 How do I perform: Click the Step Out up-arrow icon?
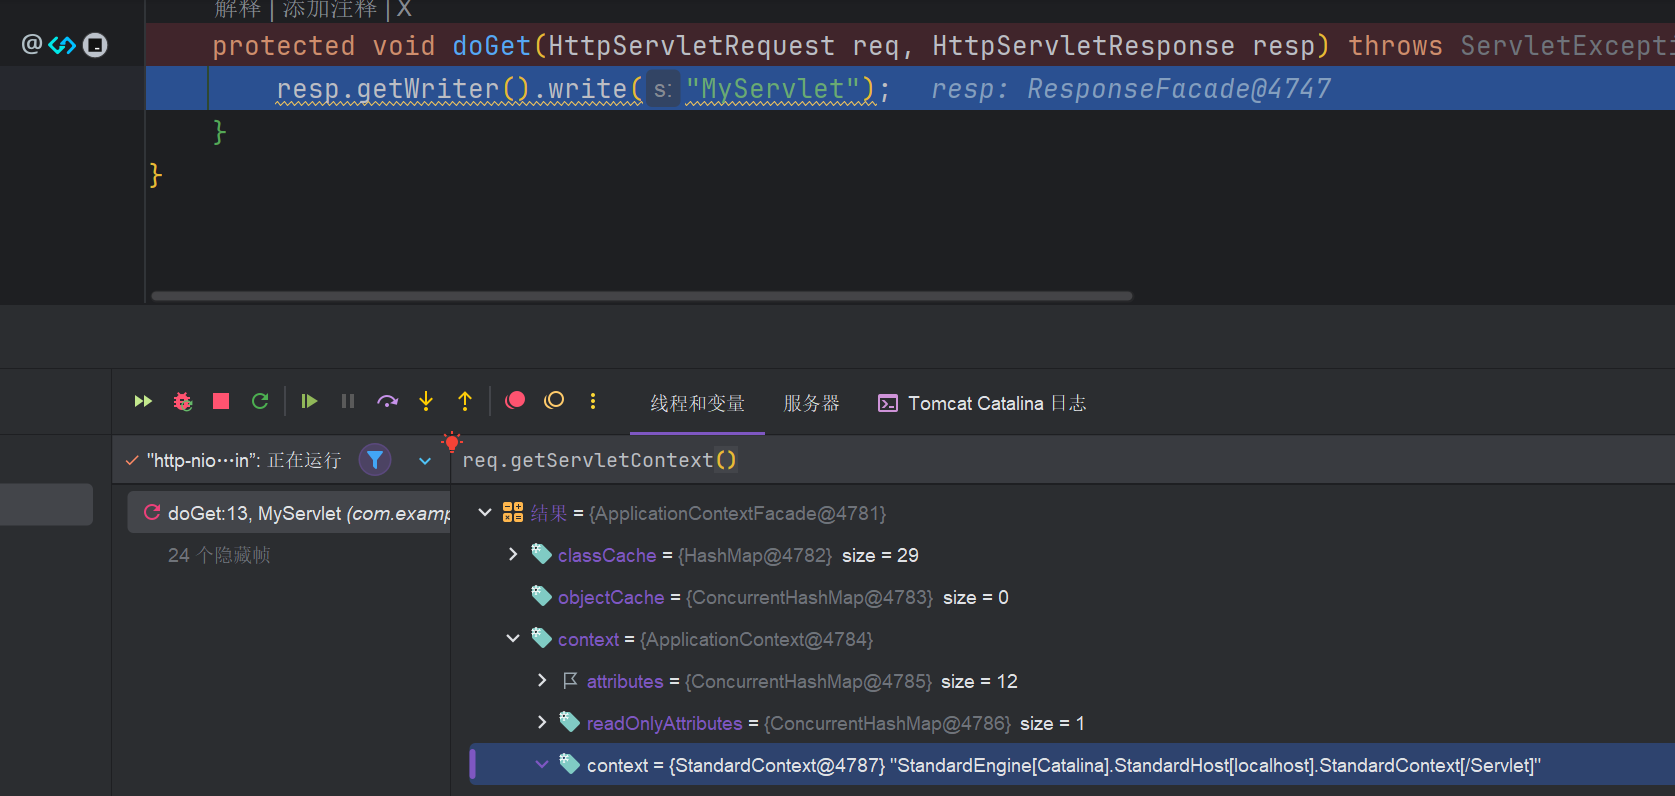(465, 401)
